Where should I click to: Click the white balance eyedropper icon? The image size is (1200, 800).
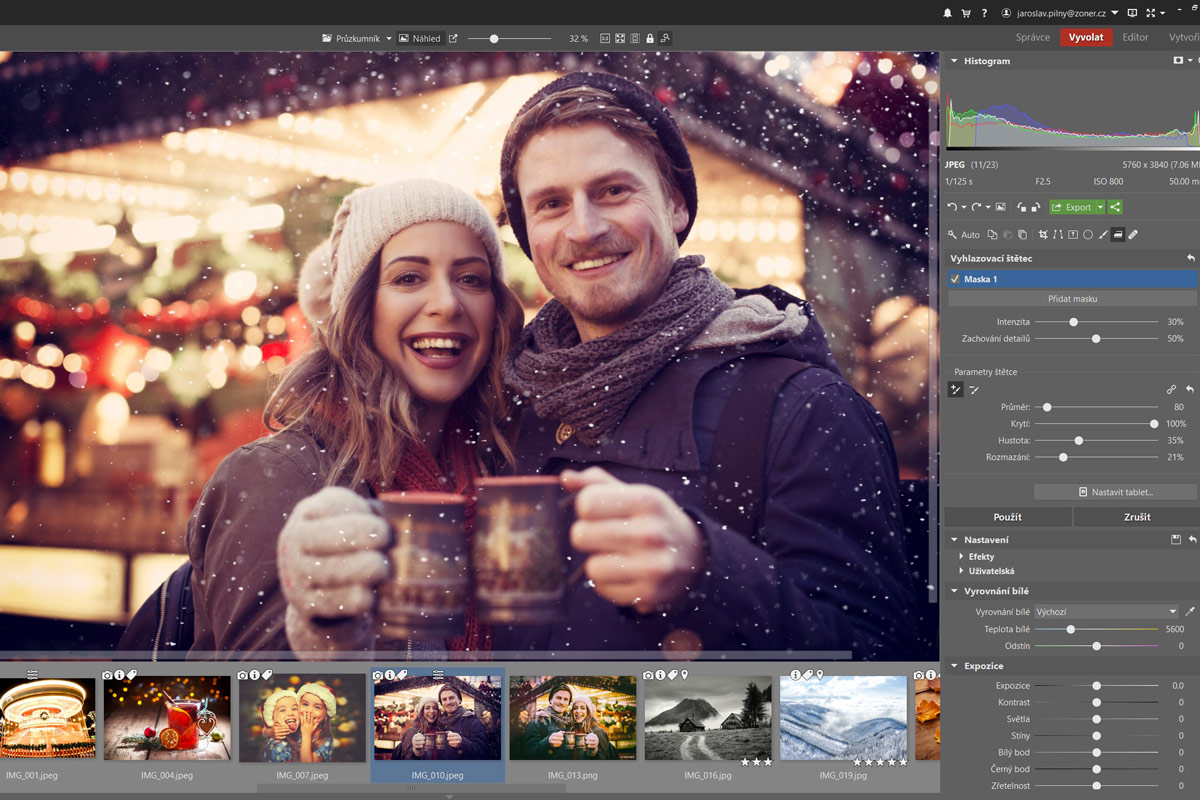(x=1189, y=612)
